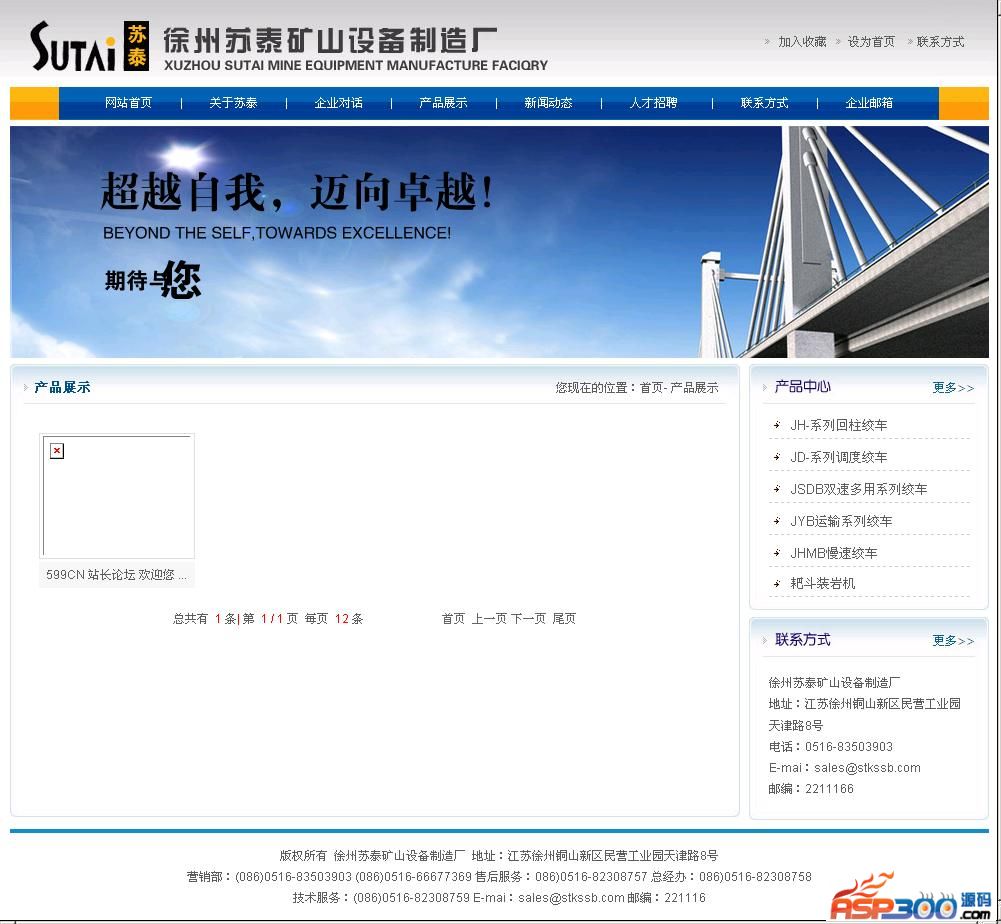Click 设为首页 link at top
This screenshot has width=1001, height=924.
click(871, 42)
